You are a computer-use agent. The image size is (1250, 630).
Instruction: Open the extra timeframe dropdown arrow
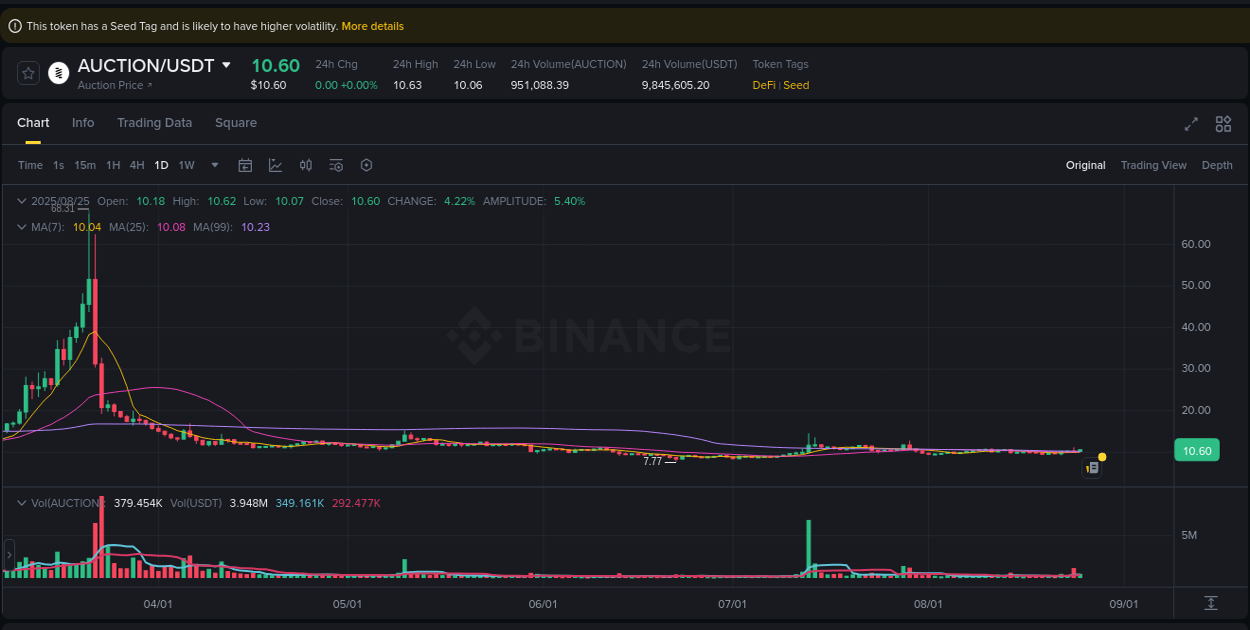[212, 165]
